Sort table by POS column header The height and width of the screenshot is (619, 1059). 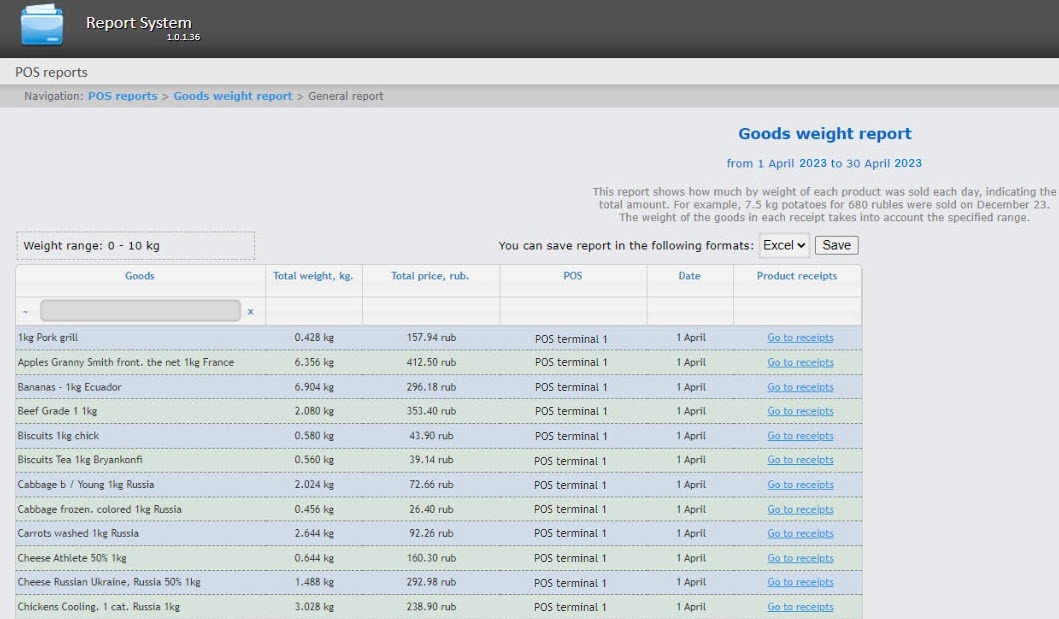point(572,276)
